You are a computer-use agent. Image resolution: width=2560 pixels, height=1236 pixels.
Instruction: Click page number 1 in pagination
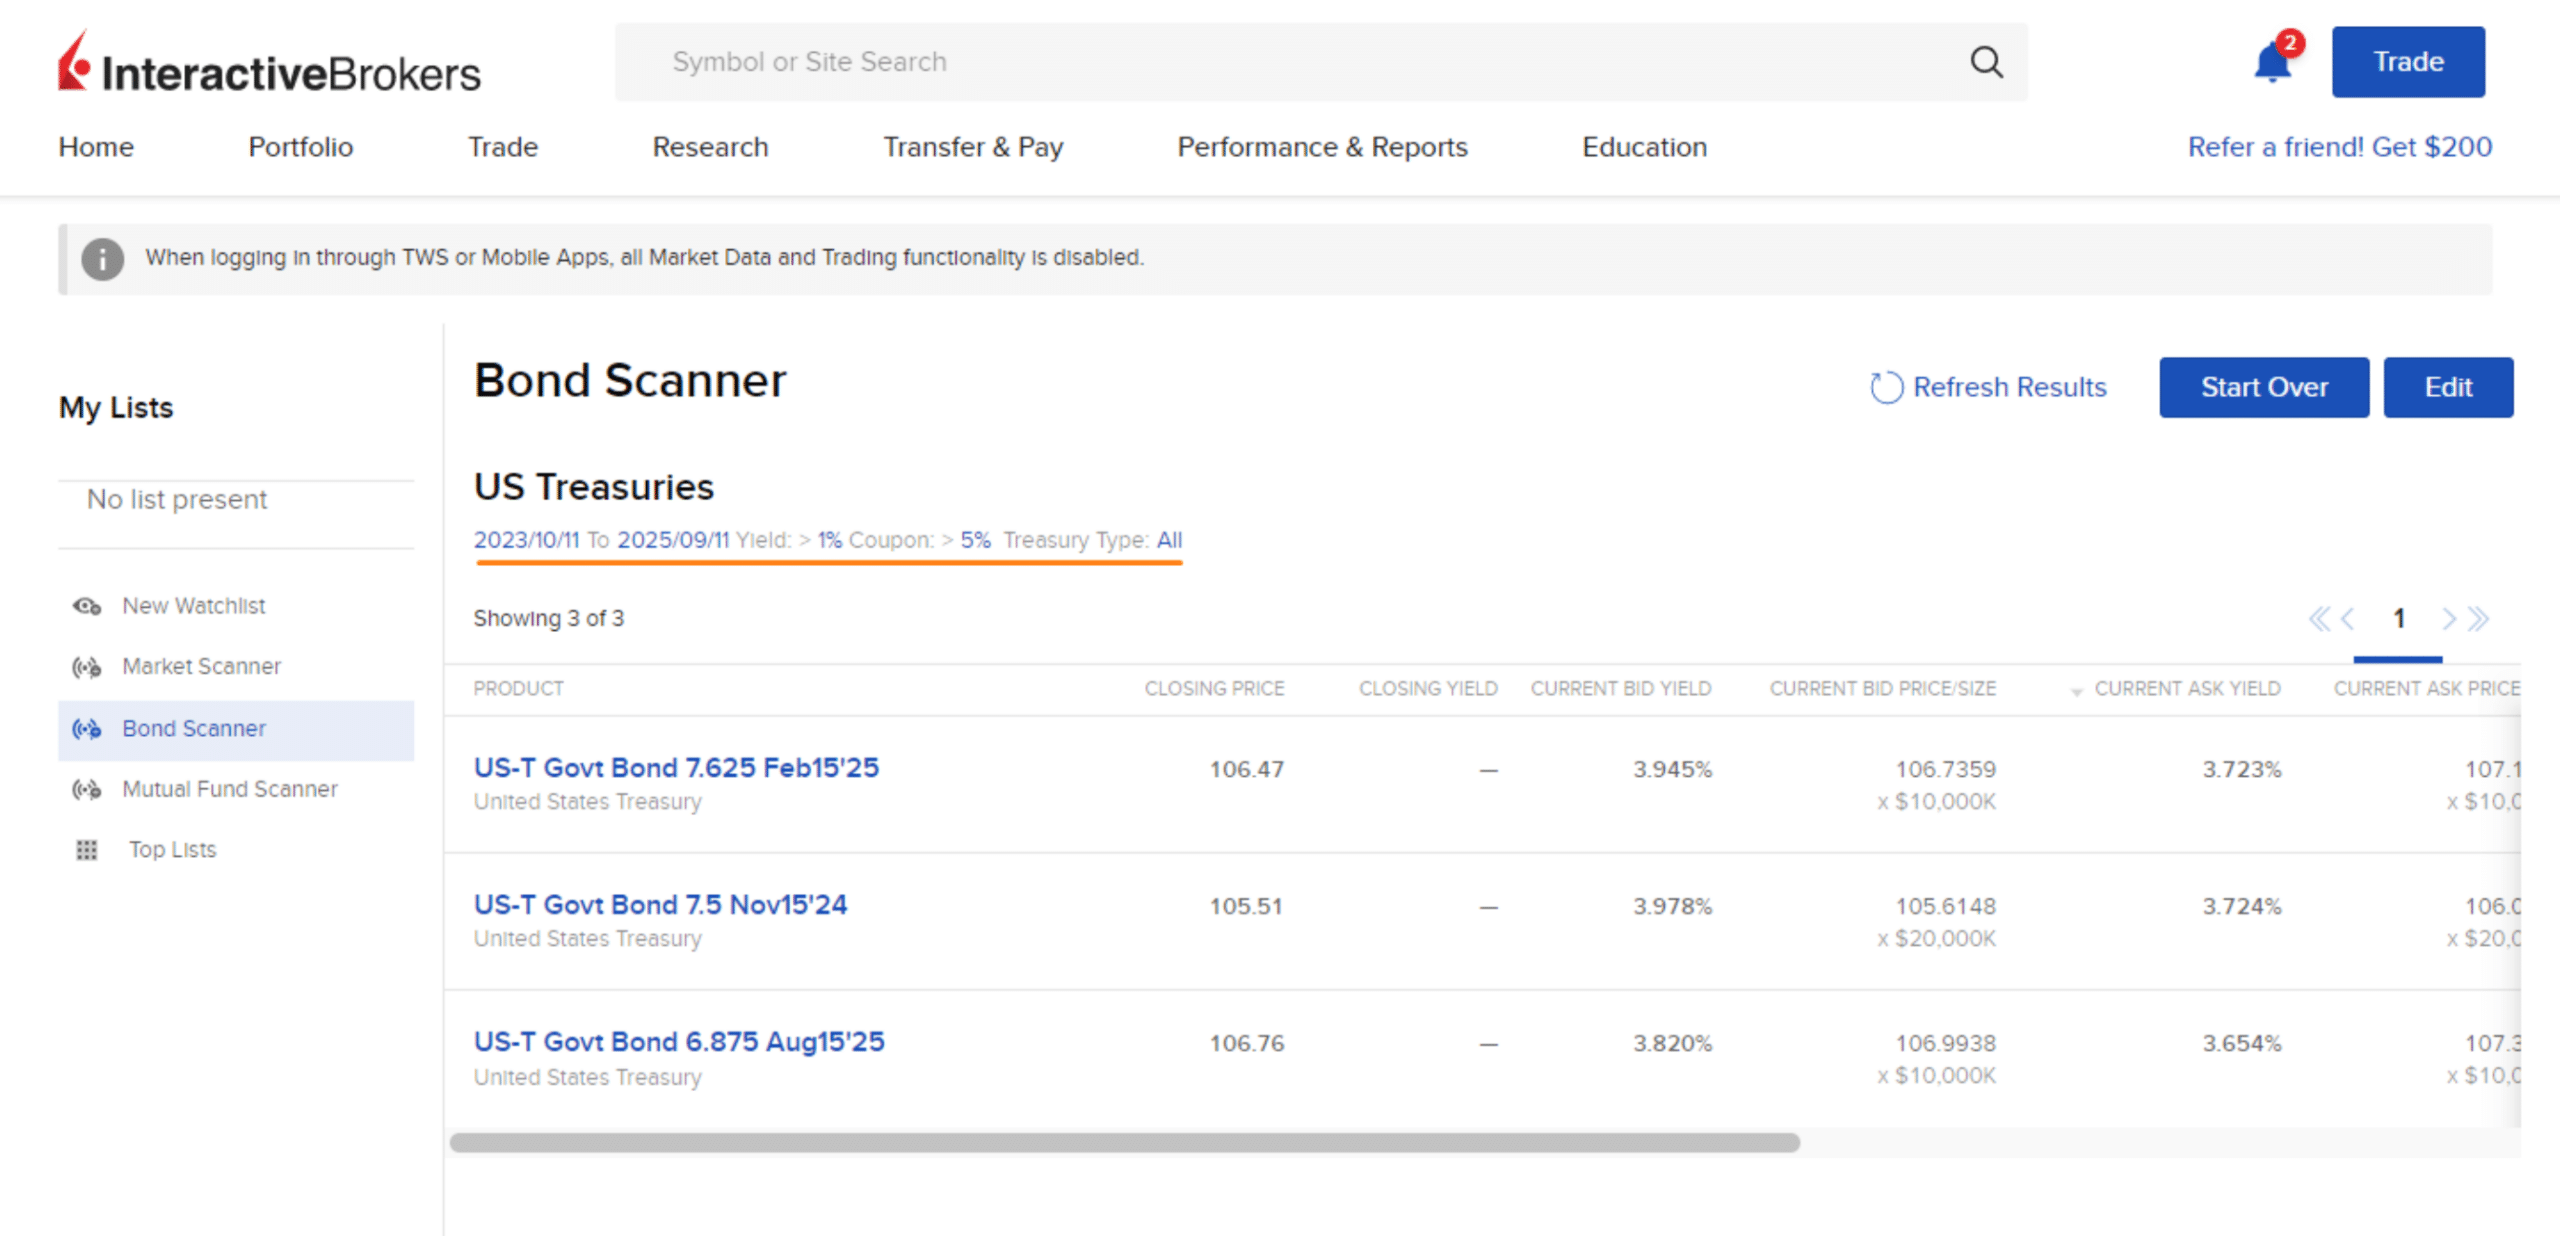(2398, 619)
